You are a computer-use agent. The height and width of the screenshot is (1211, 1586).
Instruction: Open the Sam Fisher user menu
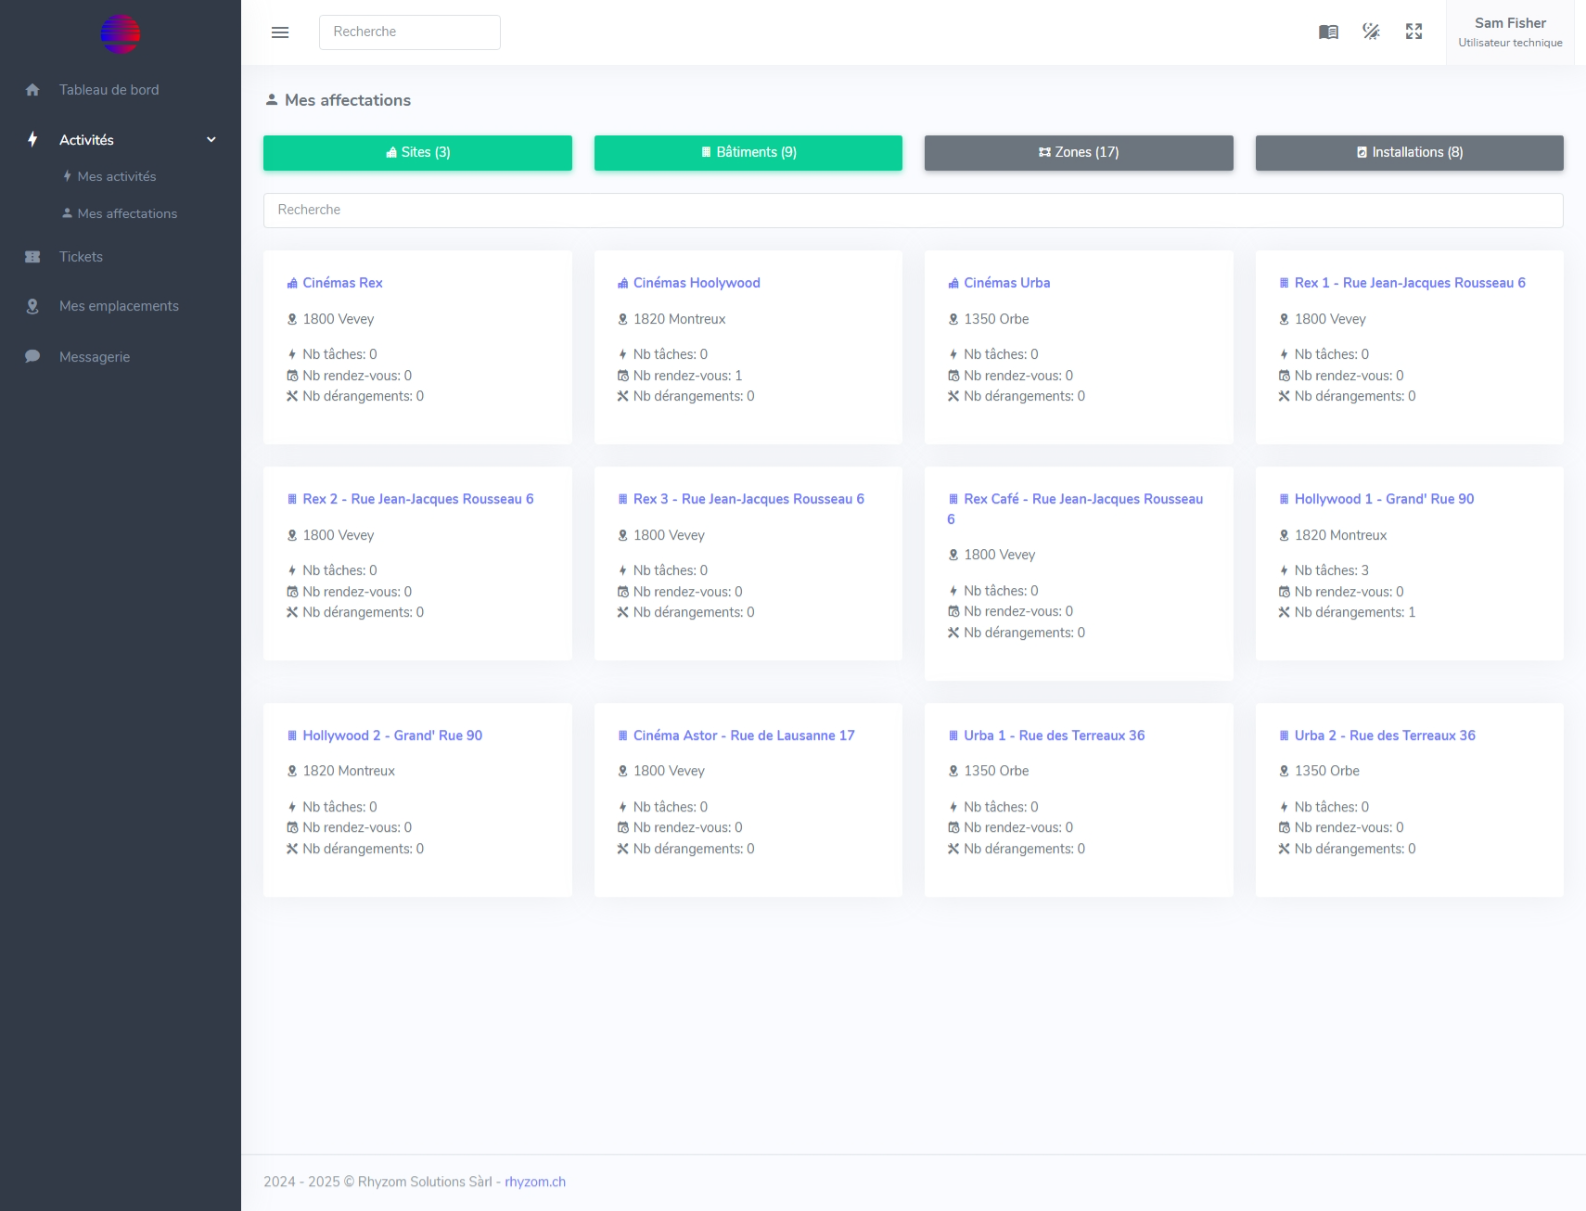(x=1509, y=32)
